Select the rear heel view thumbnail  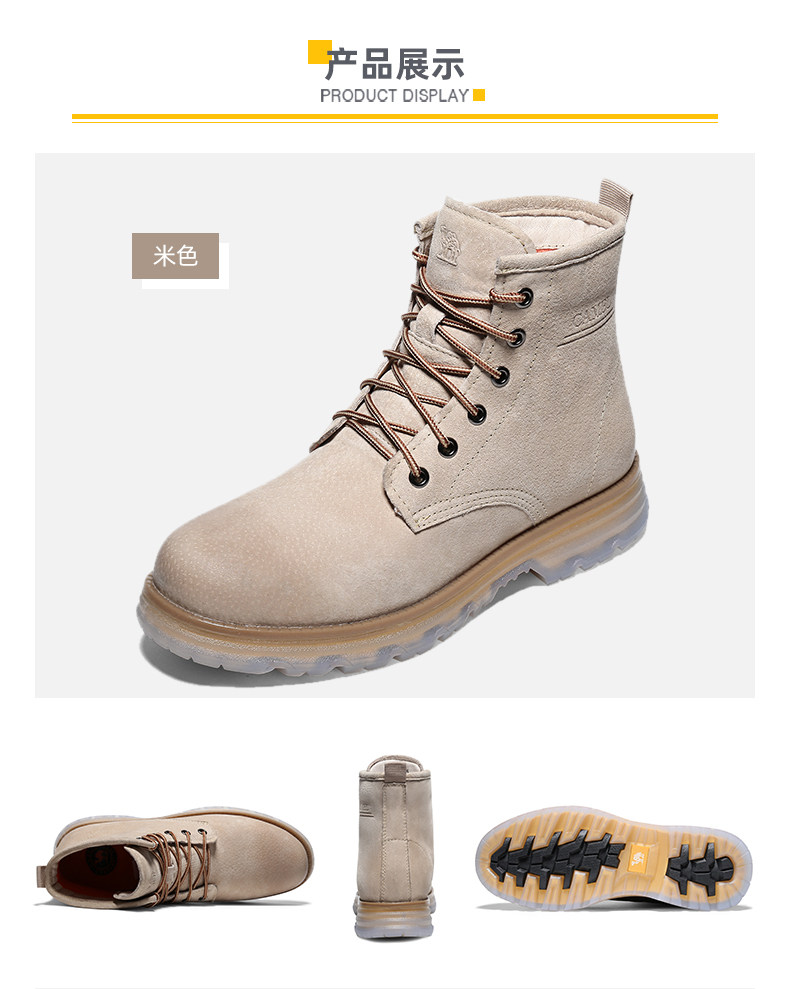point(394,847)
